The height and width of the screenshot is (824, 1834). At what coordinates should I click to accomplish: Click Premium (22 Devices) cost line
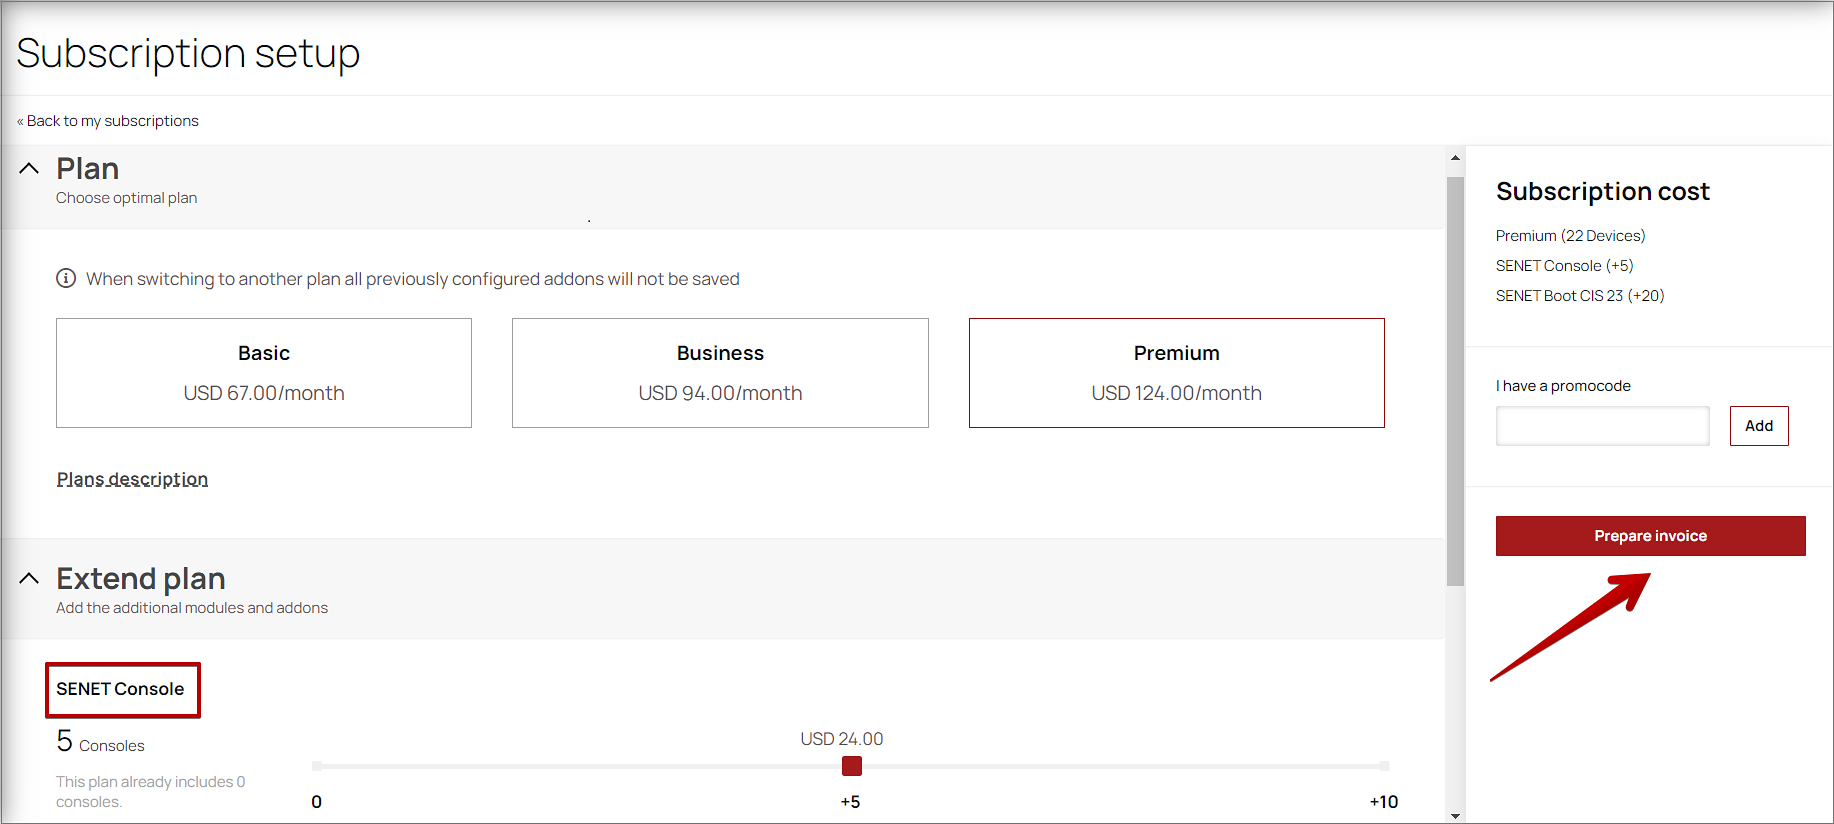pyautogui.click(x=1570, y=236)
